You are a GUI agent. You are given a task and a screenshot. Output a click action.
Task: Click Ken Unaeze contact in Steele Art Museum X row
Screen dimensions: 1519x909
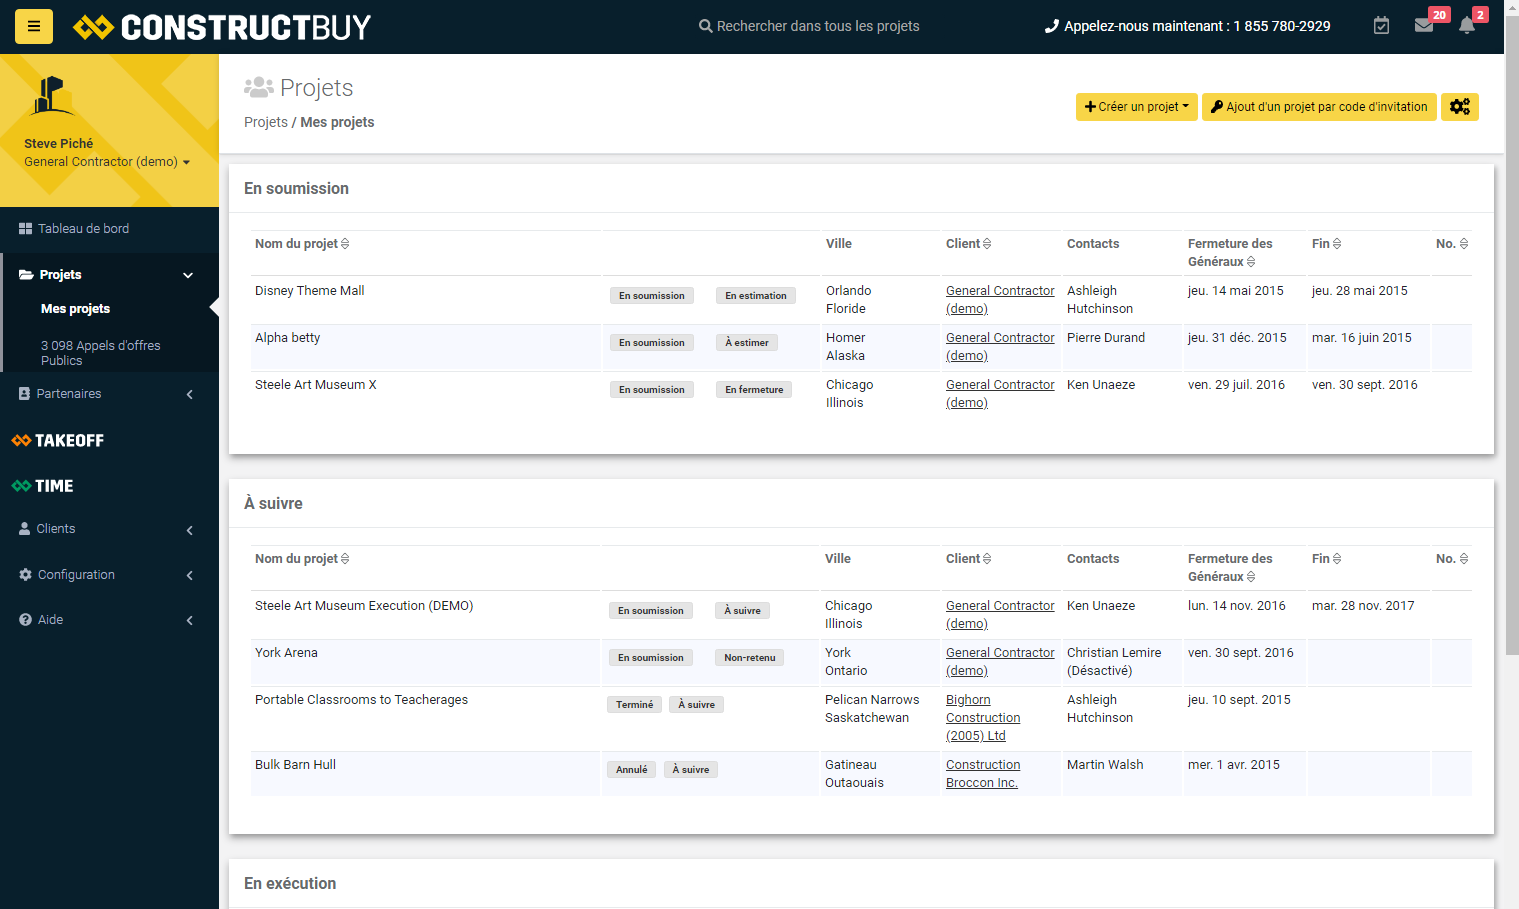point(1101,385)
